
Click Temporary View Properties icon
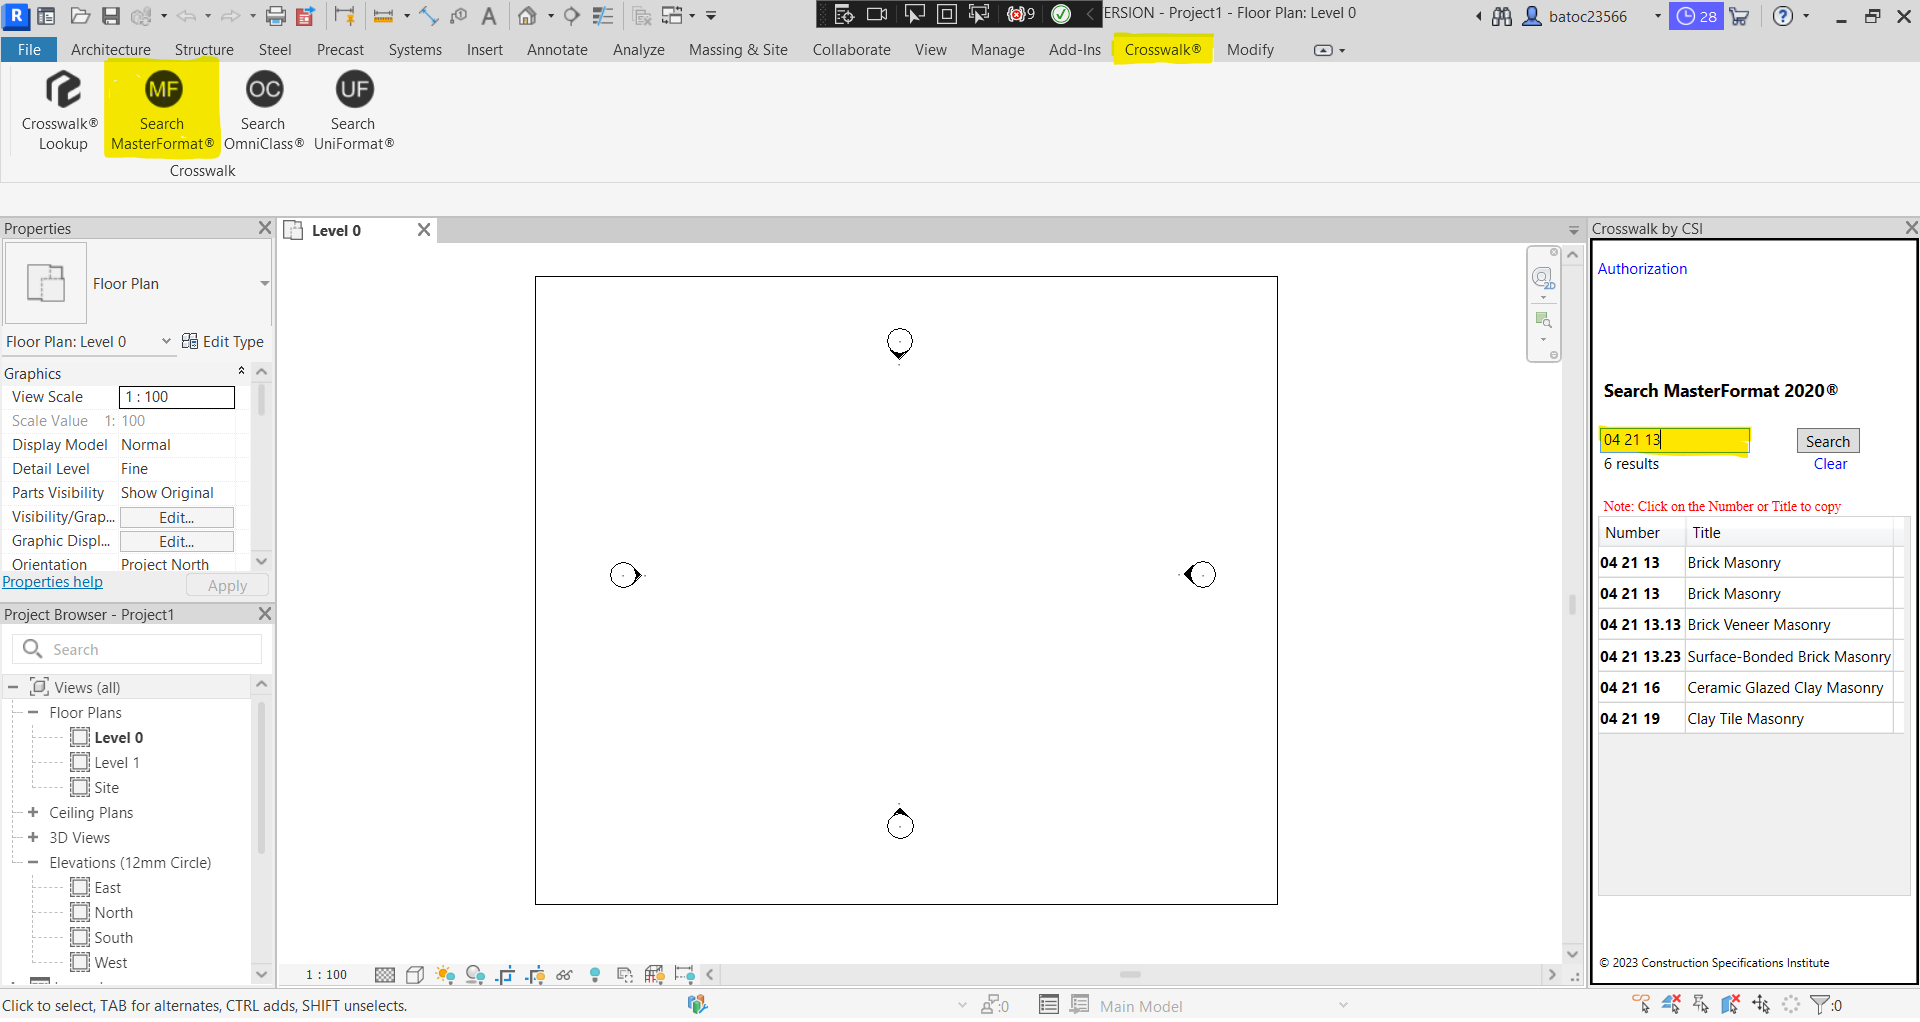[625, 975]
